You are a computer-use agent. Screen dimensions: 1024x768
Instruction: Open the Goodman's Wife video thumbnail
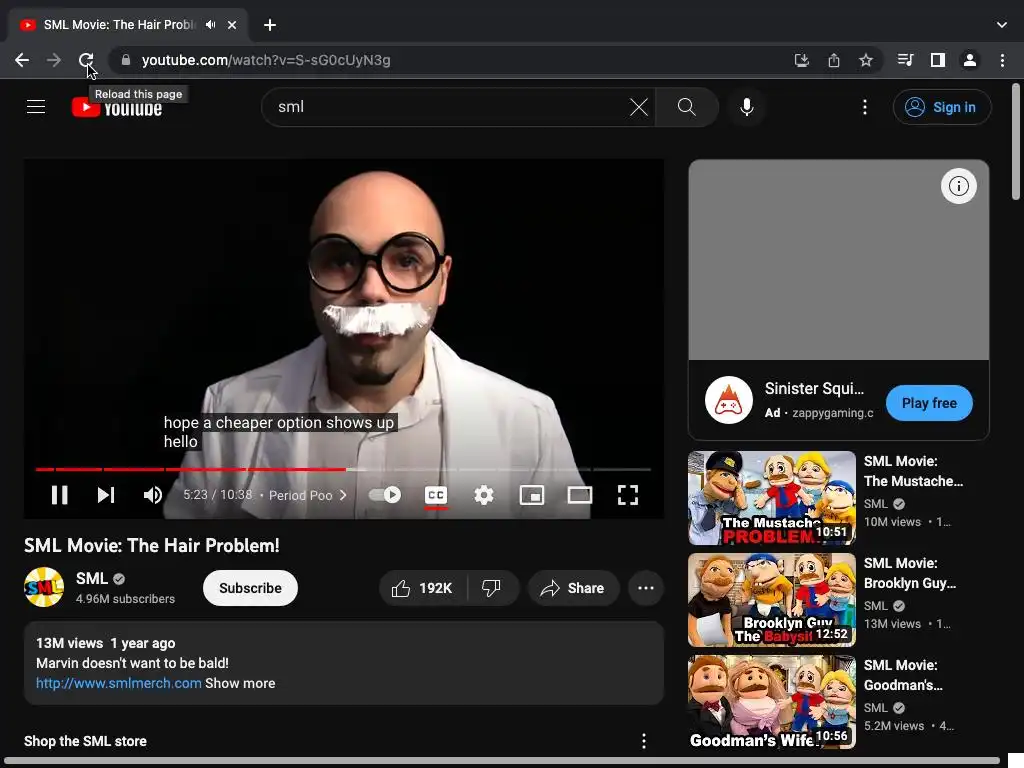(771, 701)
